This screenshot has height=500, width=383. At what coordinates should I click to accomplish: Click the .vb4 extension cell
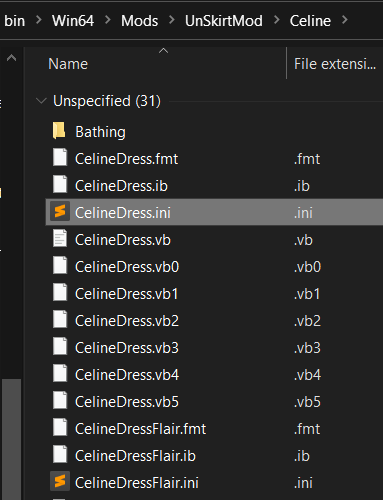307,375
